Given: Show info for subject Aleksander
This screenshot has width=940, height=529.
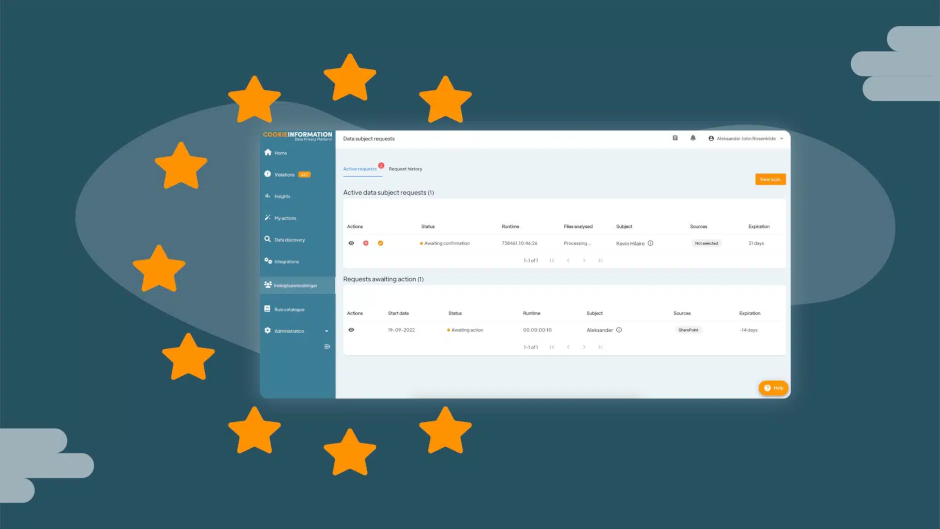Looking at the screenshot, I should click(x=619, y=330).
